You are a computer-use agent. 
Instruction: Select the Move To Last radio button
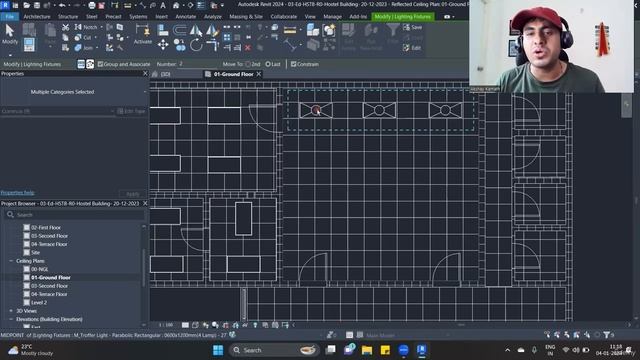pos(268,64)
